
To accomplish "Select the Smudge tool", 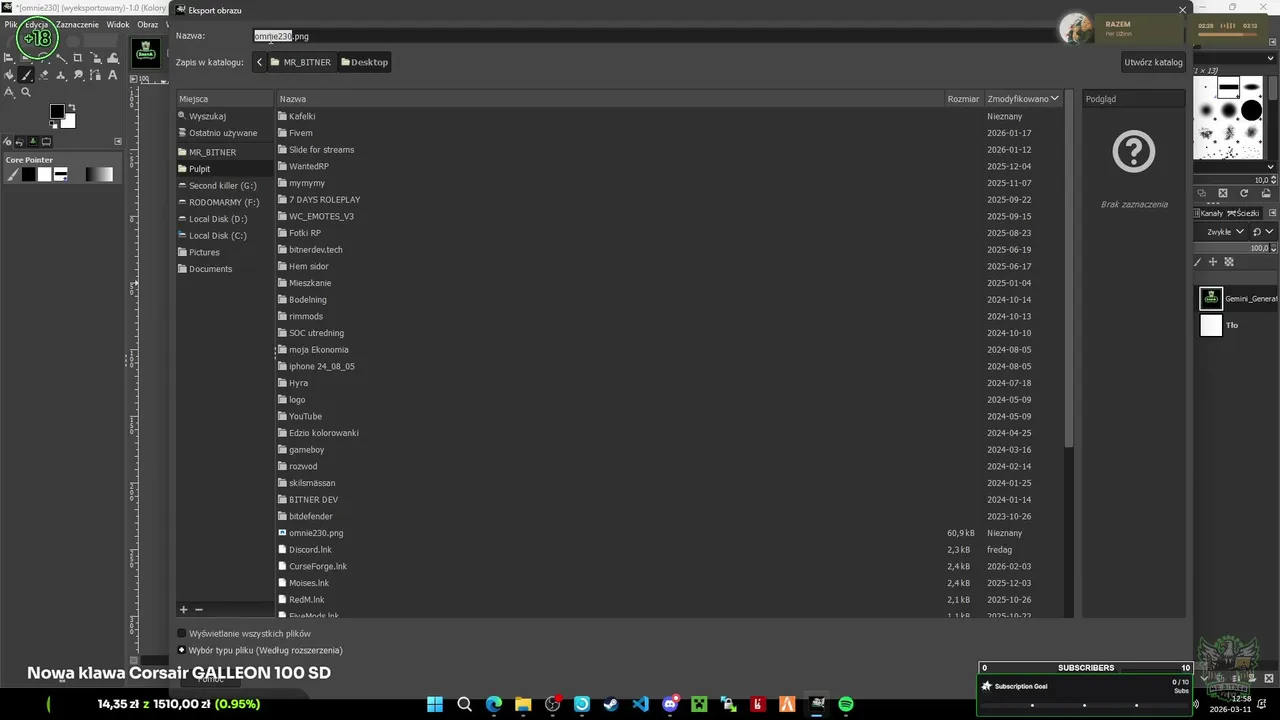I will point(78,75).
